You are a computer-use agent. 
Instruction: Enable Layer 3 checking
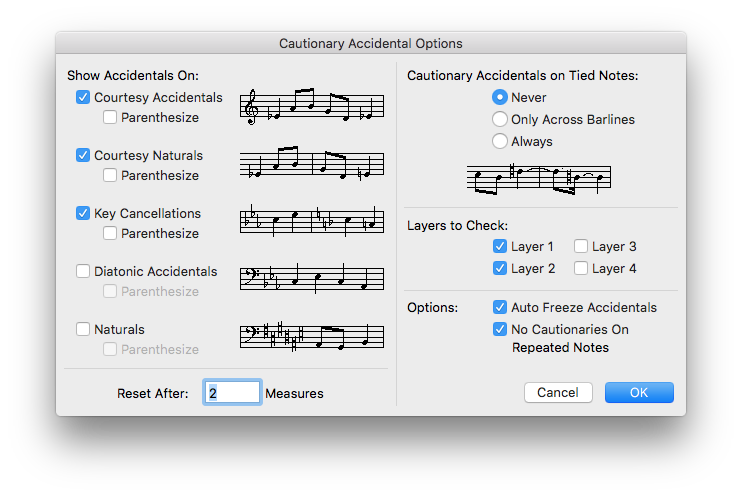(x=581, y=246)
